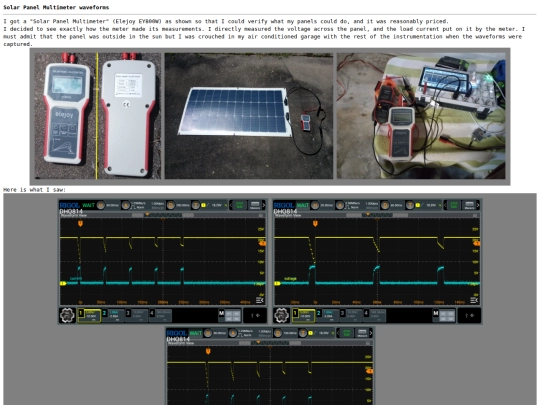Open the test bench instrumentation photo

[x=421, y=116]
